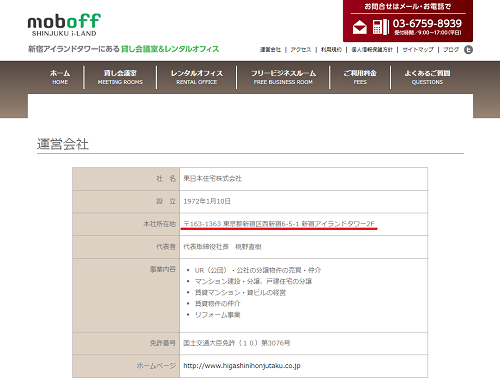This screenshot has height=382, width=500.
Task: Click the 運営会社 page heading
Action: (x=63, y=144)
